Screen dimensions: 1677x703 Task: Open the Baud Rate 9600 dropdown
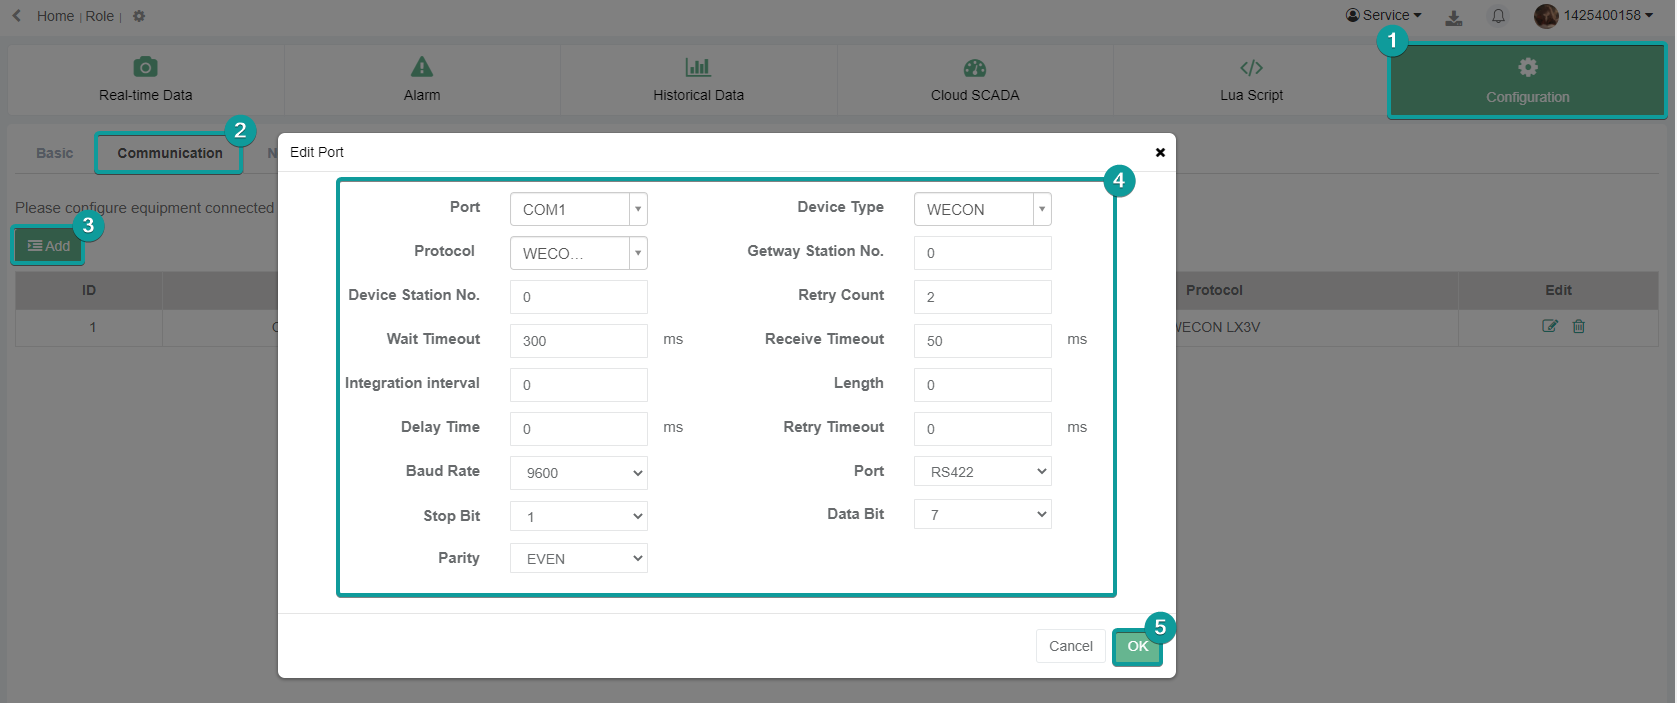click(579, 473)
